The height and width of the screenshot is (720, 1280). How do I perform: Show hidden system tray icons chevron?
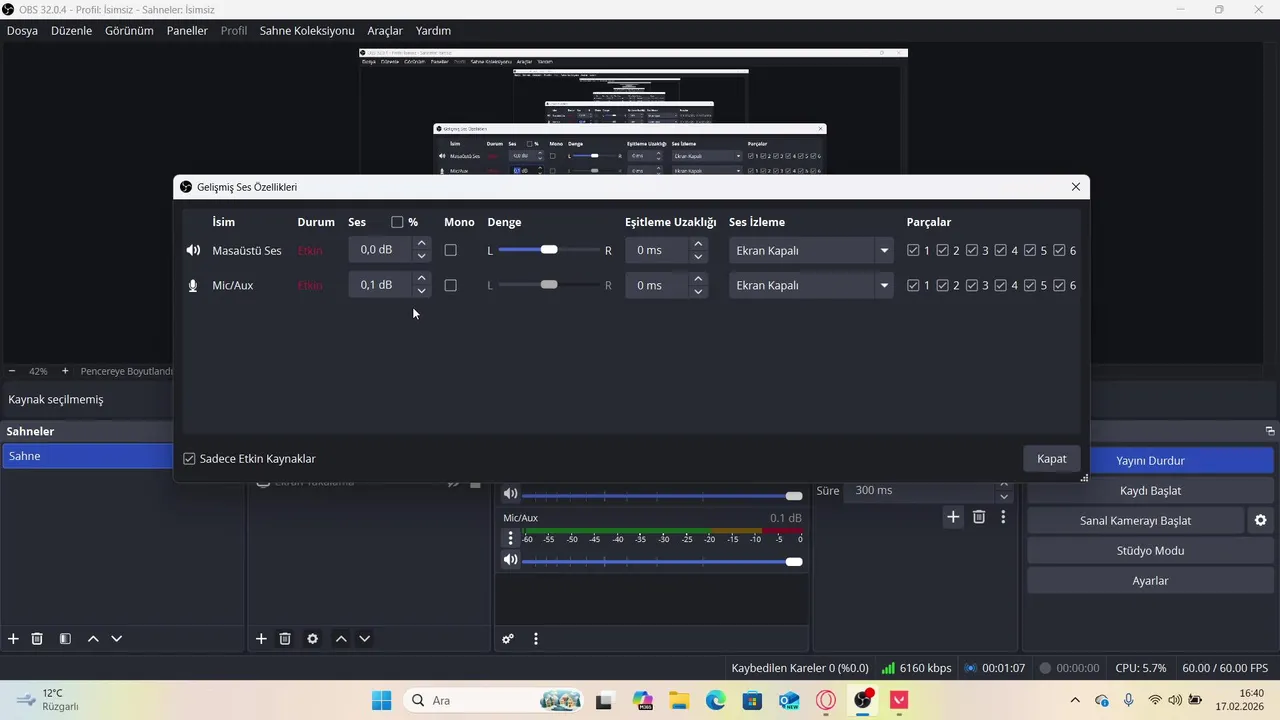pyautogui.click(x=1075, y=700)
